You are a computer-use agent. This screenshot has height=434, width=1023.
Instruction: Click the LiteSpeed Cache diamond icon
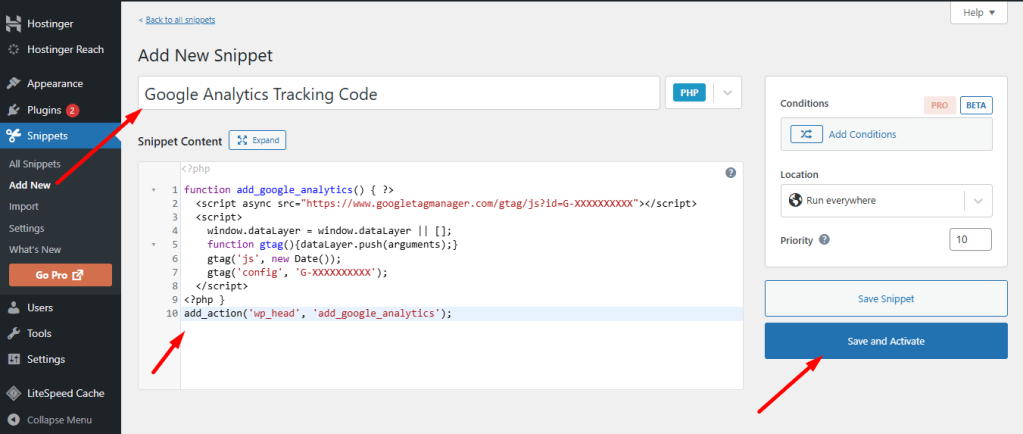click(x=14, y=394)
